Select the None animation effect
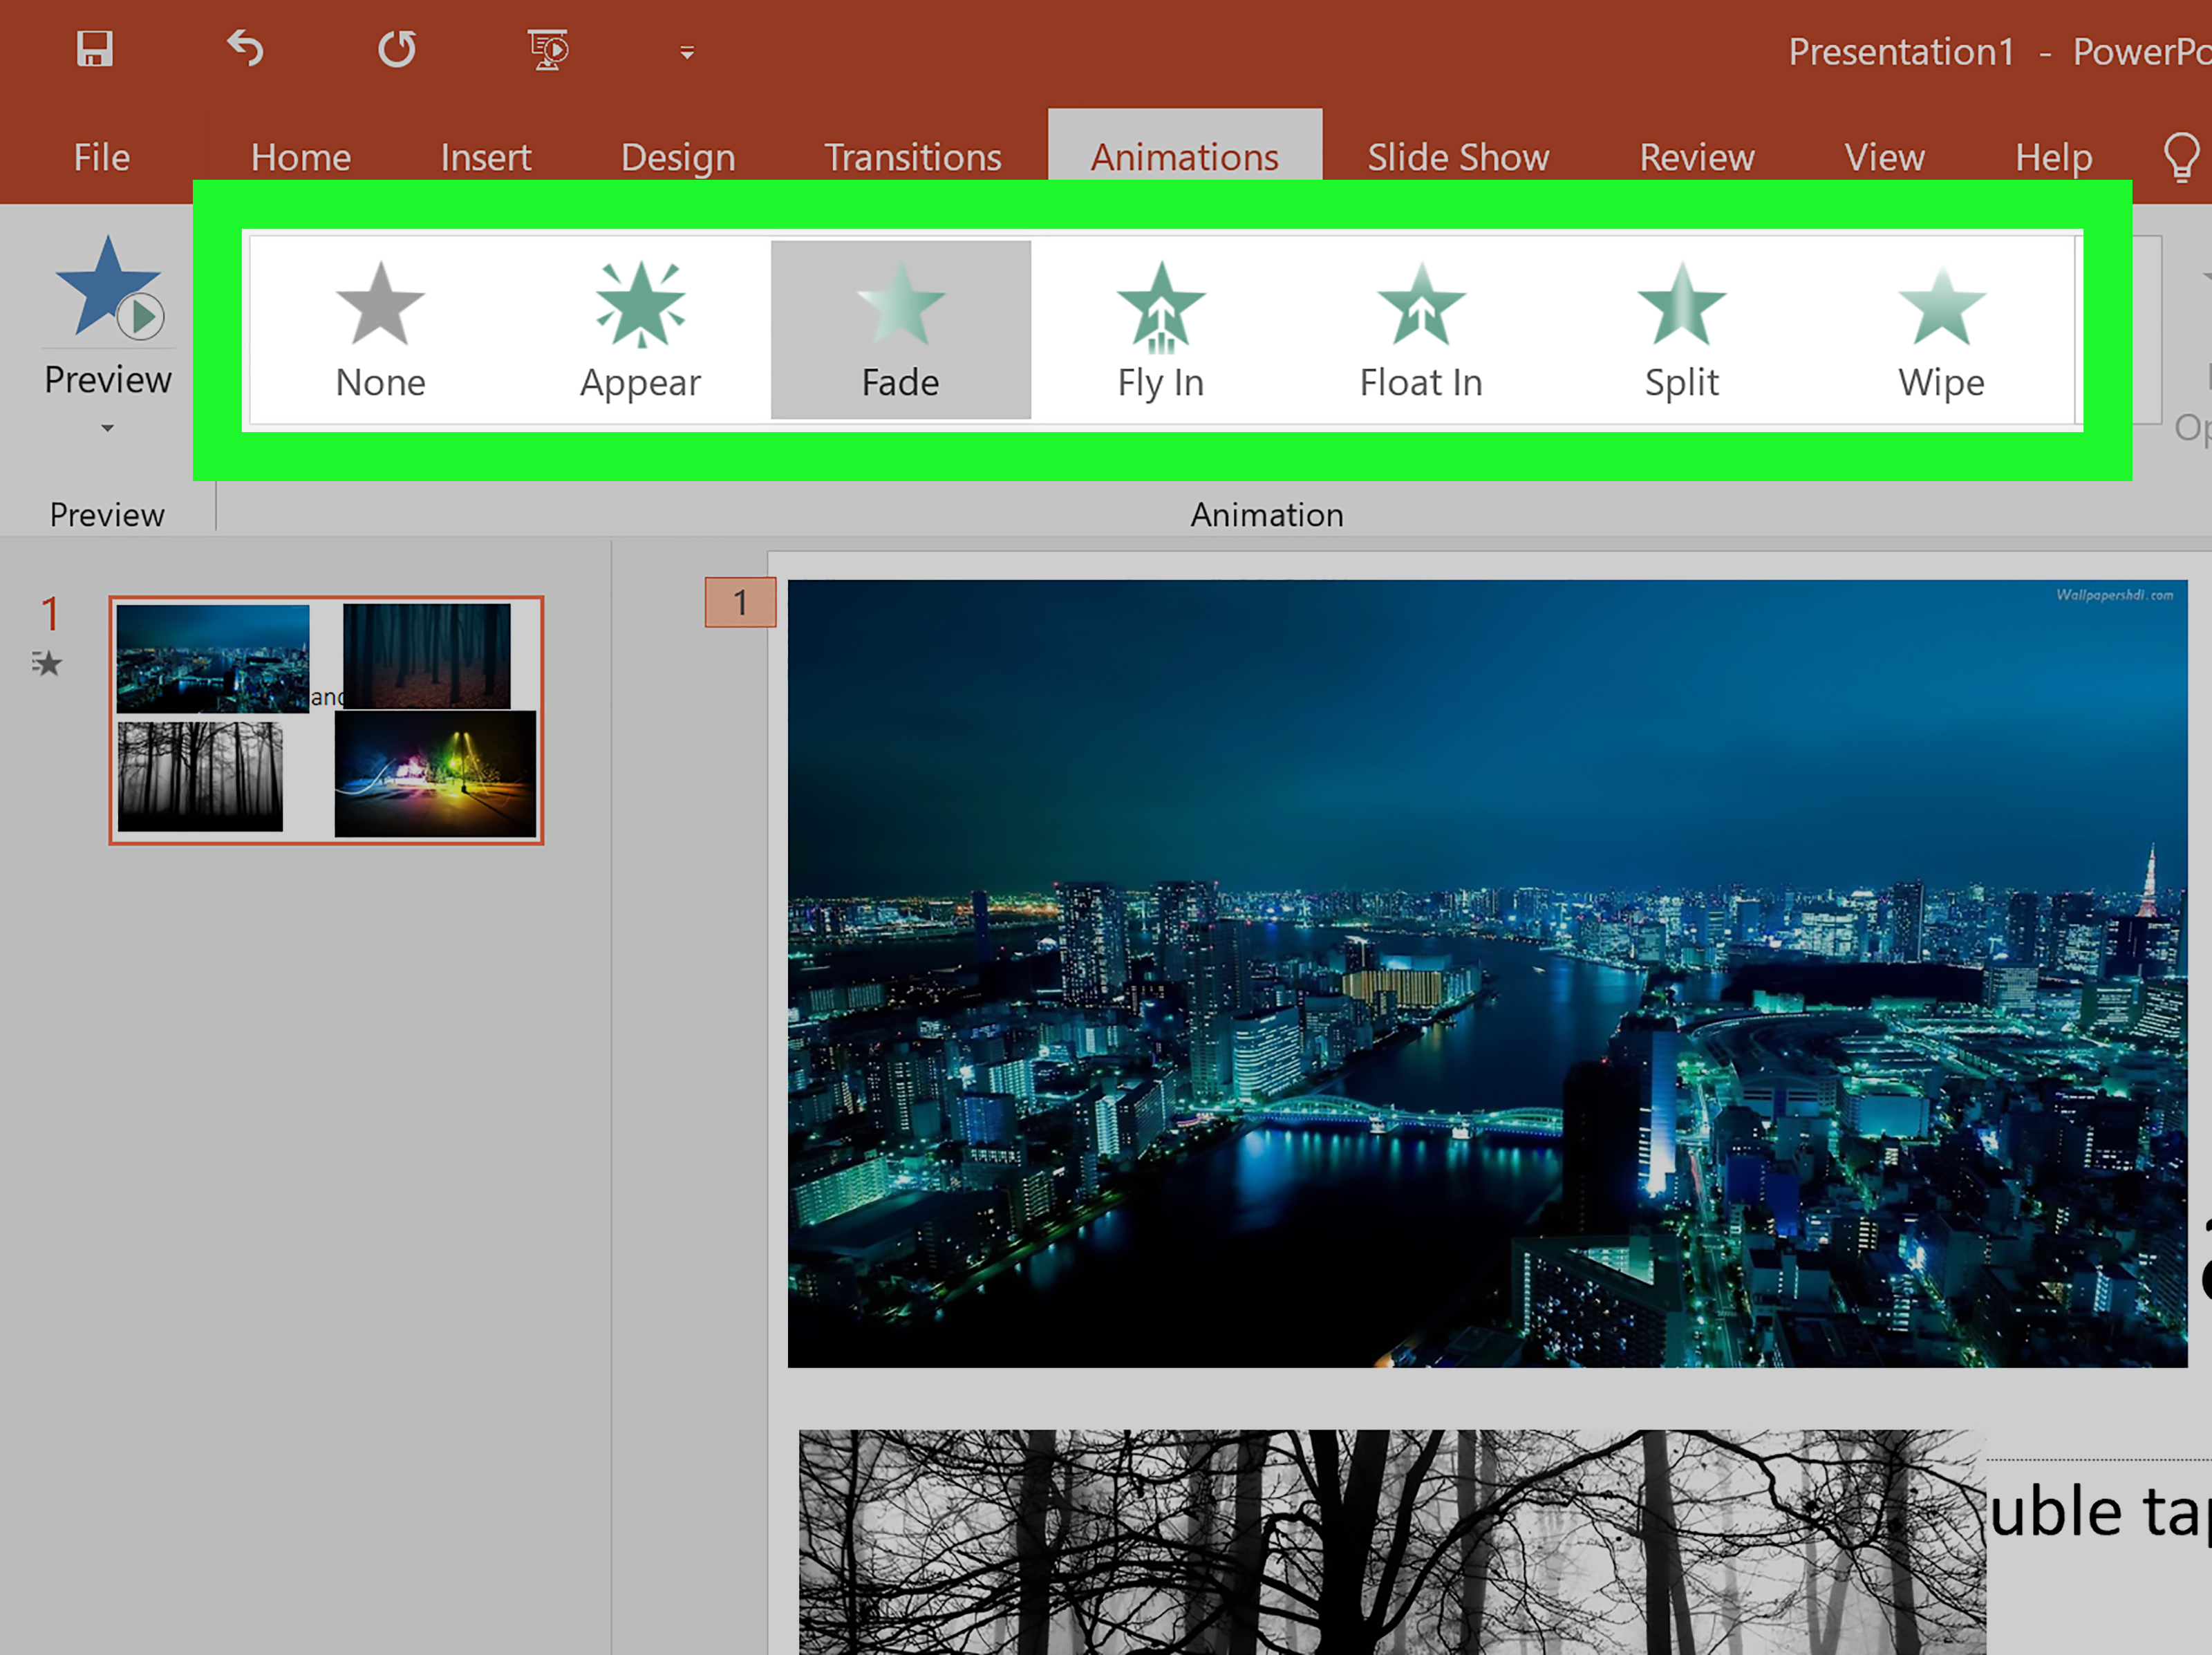Image resolution: width=2212 pixels, height=1655 pixels. tap(380, 330)
